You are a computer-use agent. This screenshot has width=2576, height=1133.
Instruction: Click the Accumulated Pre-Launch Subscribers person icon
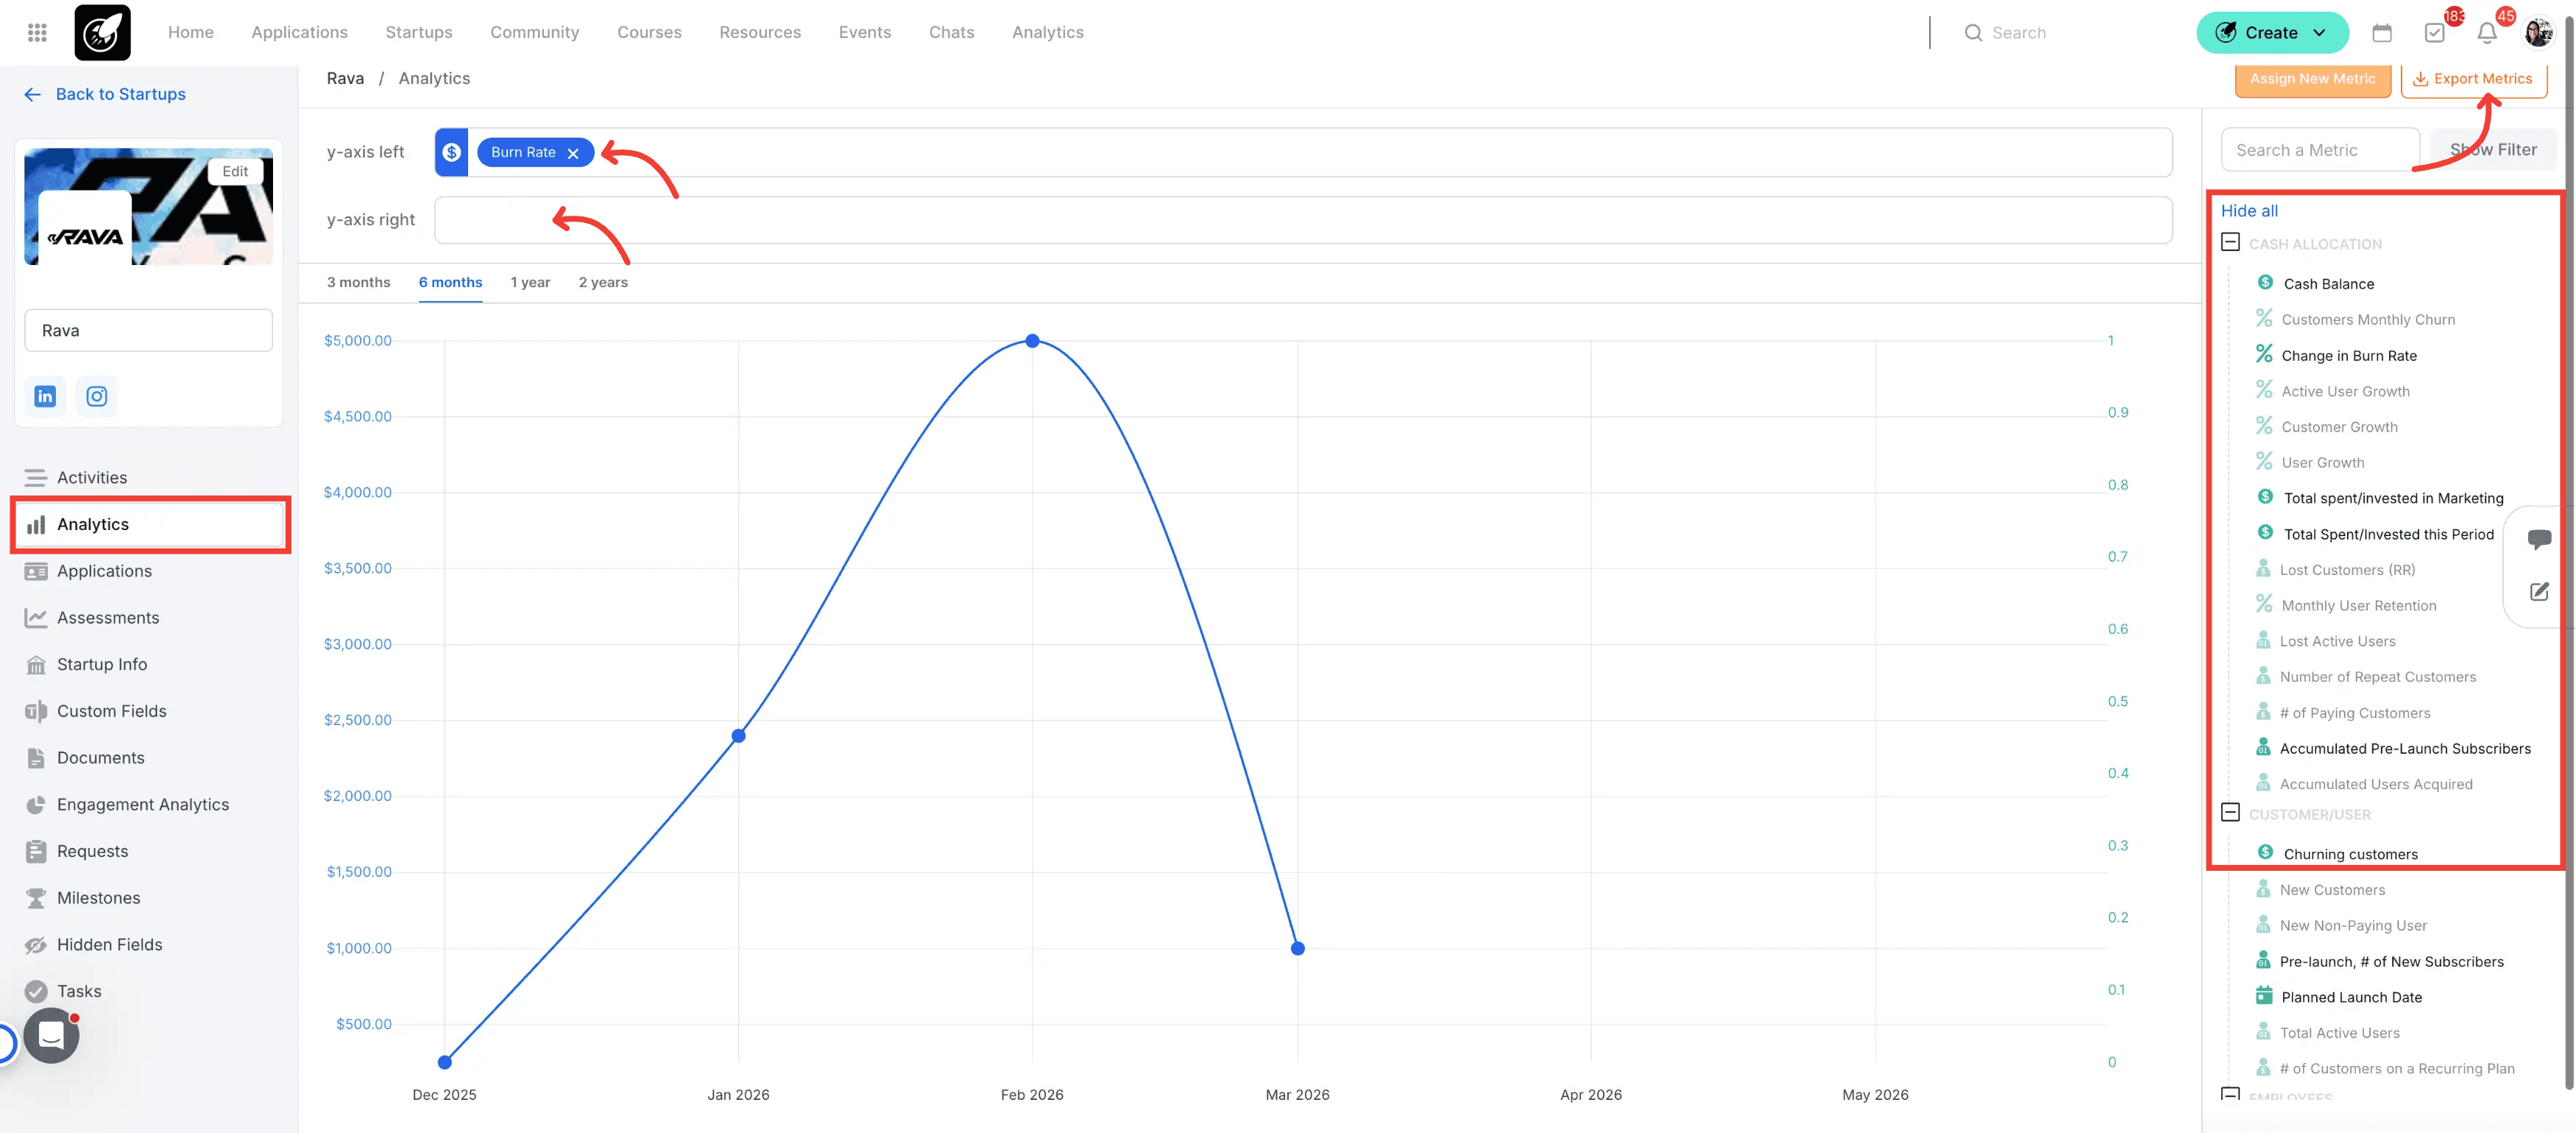click(2263, 747)
